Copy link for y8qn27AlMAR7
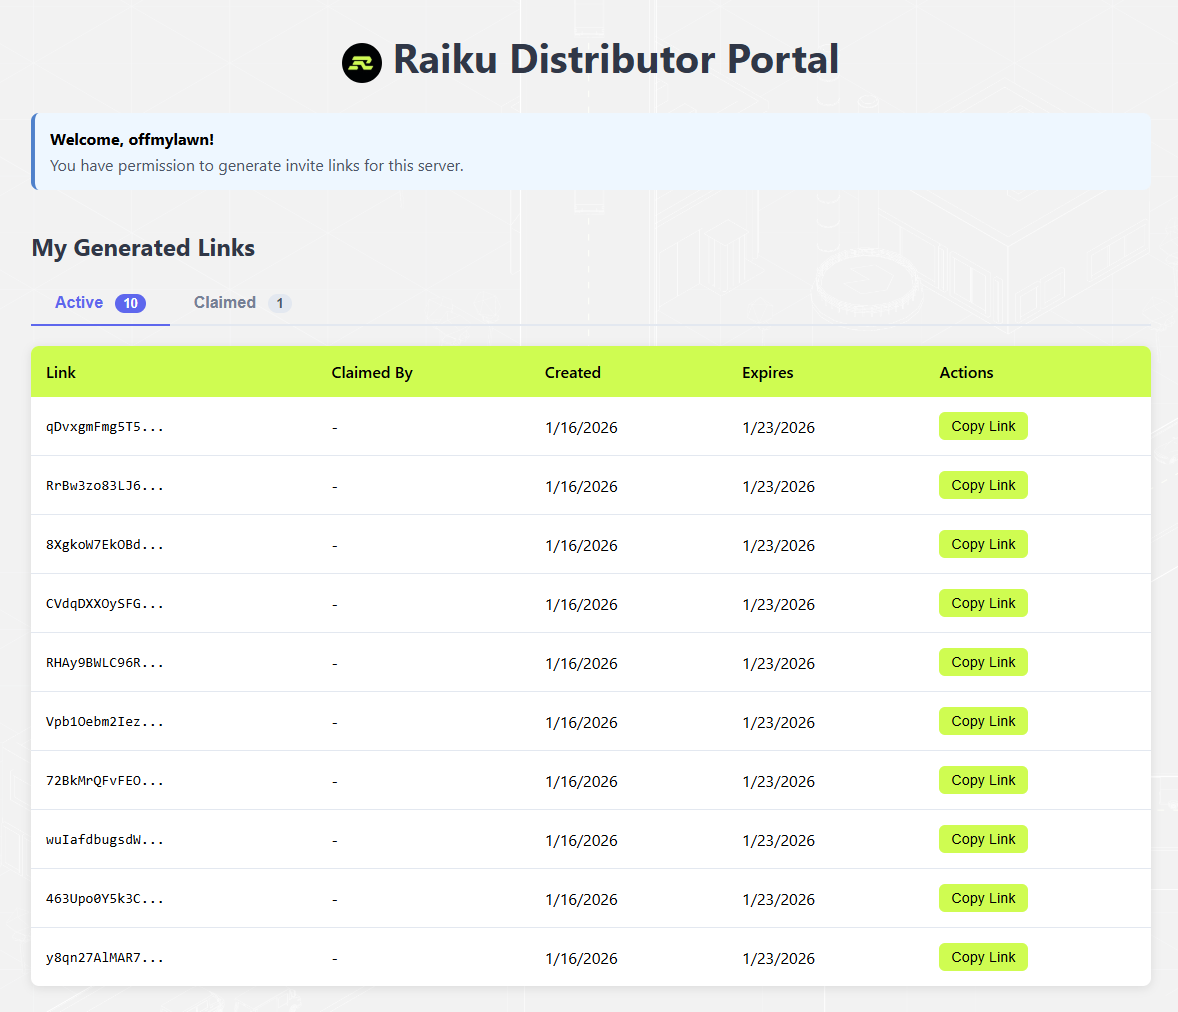The image size is (1178, 1012). (983, 957)
